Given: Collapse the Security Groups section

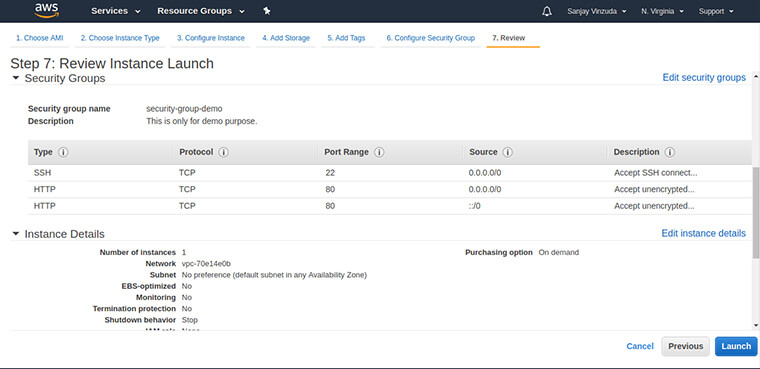Looking at the screenshot, I should tap(16, 78).
